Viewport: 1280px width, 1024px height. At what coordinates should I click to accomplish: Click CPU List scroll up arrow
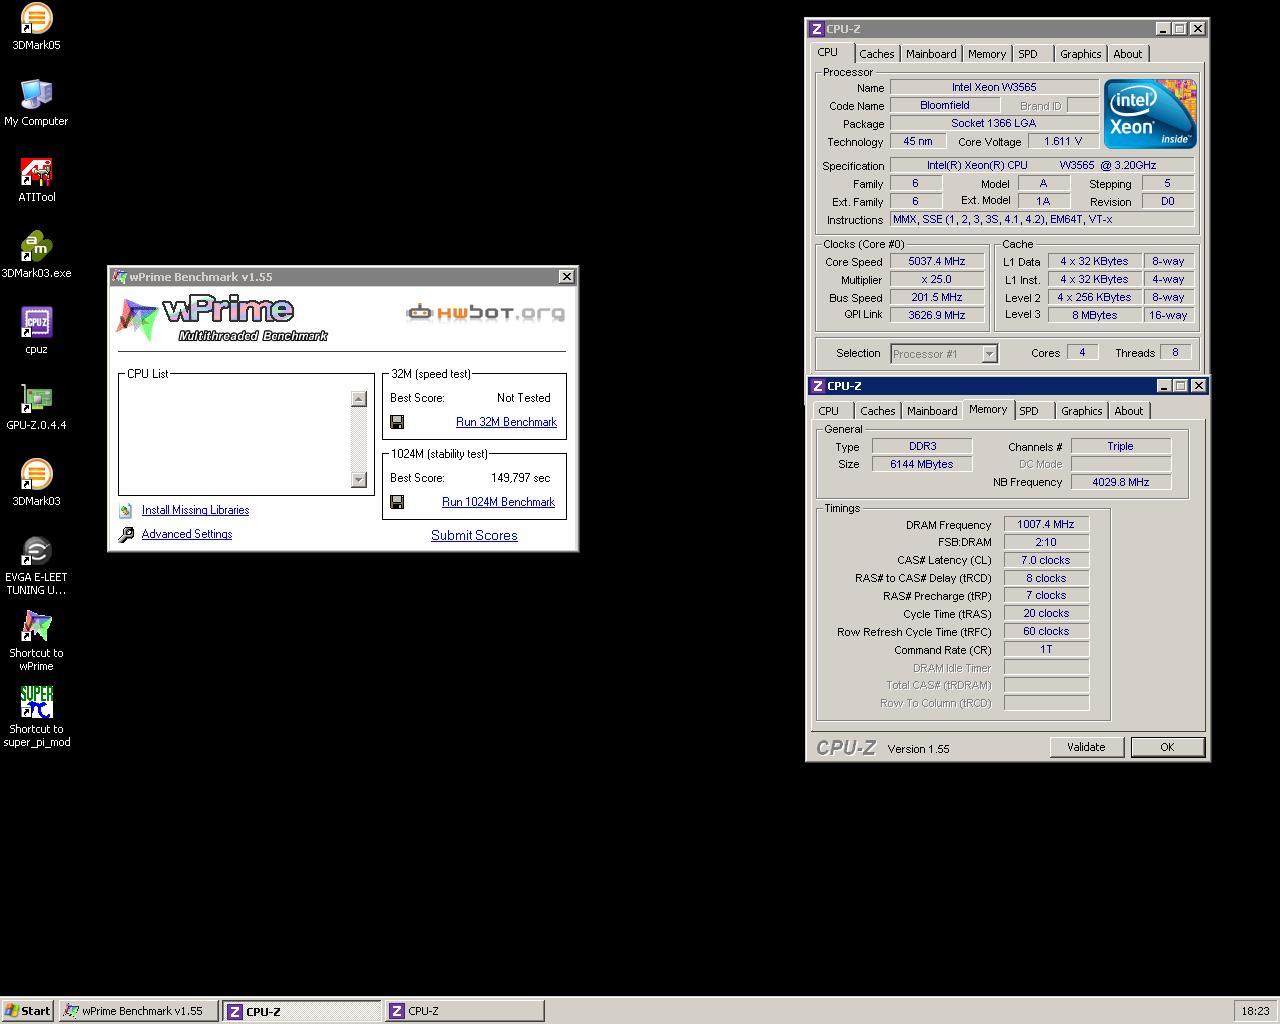(x=358, y=399)
